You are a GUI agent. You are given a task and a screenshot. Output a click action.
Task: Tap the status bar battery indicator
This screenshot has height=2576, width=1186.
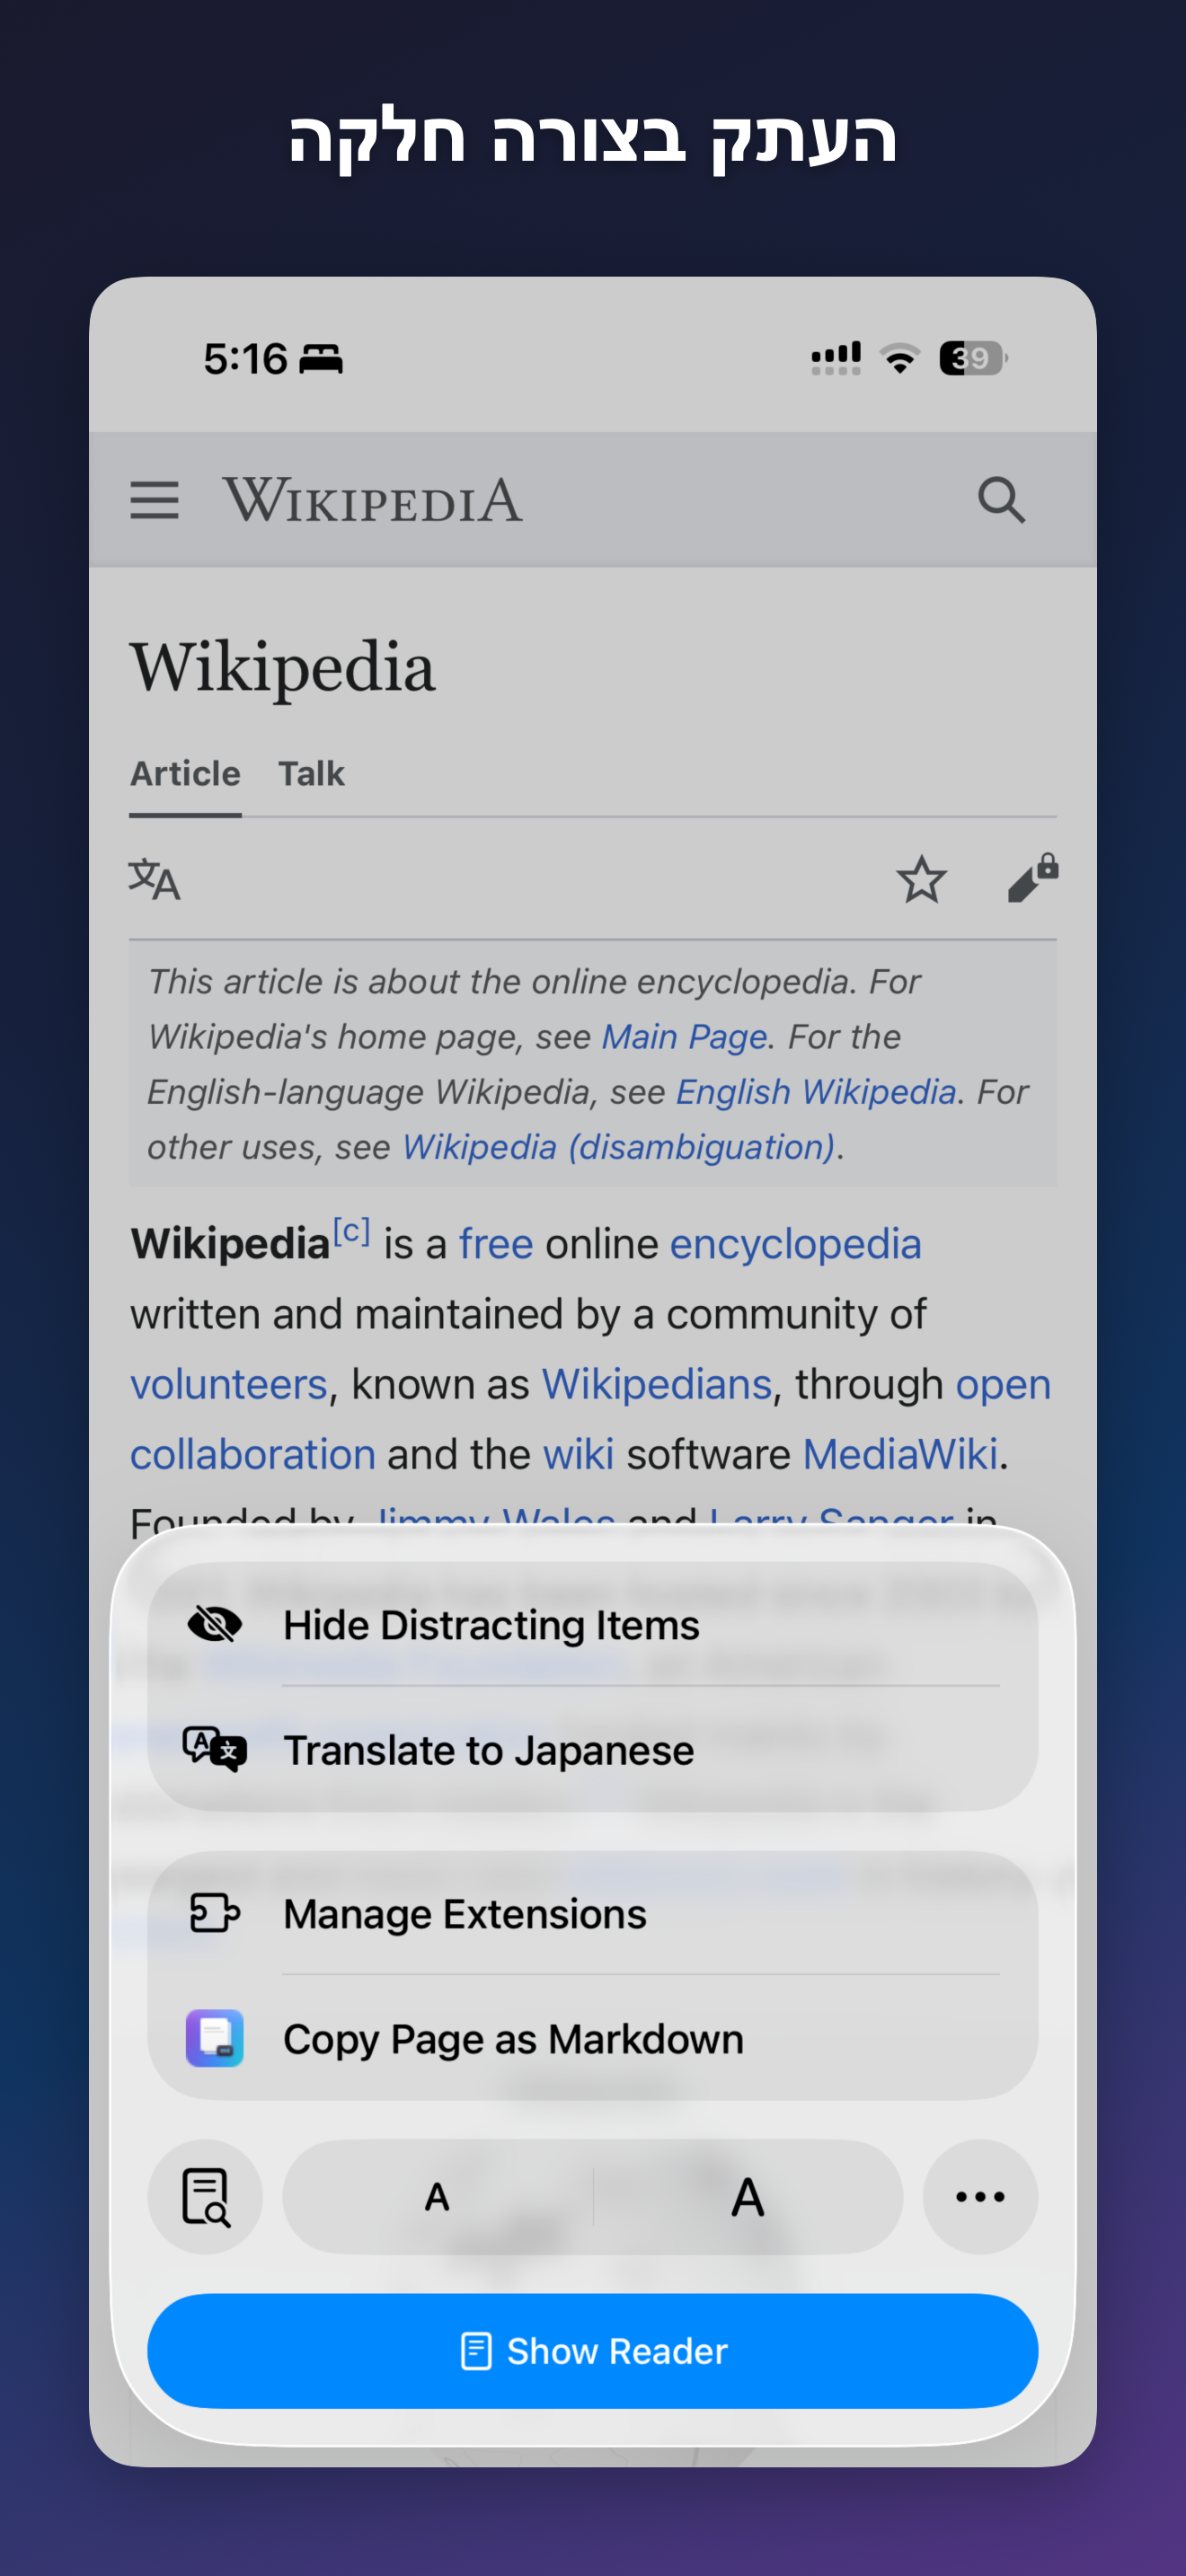pos(972,358)
